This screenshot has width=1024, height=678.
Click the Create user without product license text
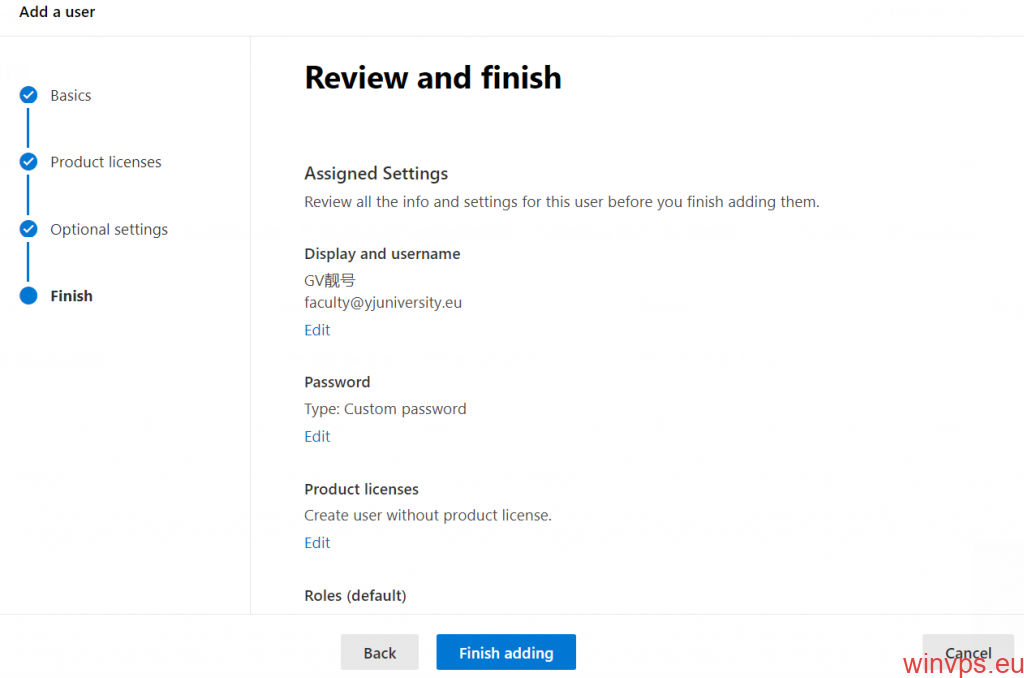[428, 516]
